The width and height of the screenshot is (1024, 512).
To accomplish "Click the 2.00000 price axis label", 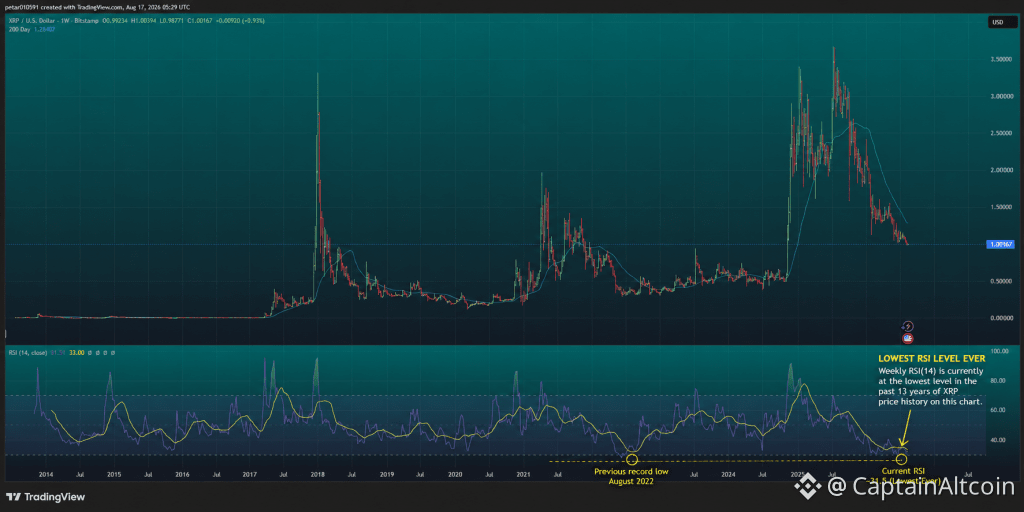I will (x=1000, y=170).
